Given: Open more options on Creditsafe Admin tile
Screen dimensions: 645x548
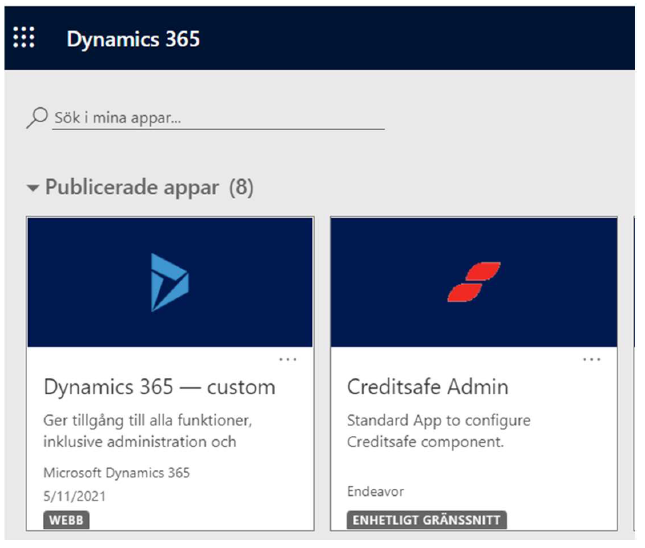Looking at the screenshot, I should 592,359.
